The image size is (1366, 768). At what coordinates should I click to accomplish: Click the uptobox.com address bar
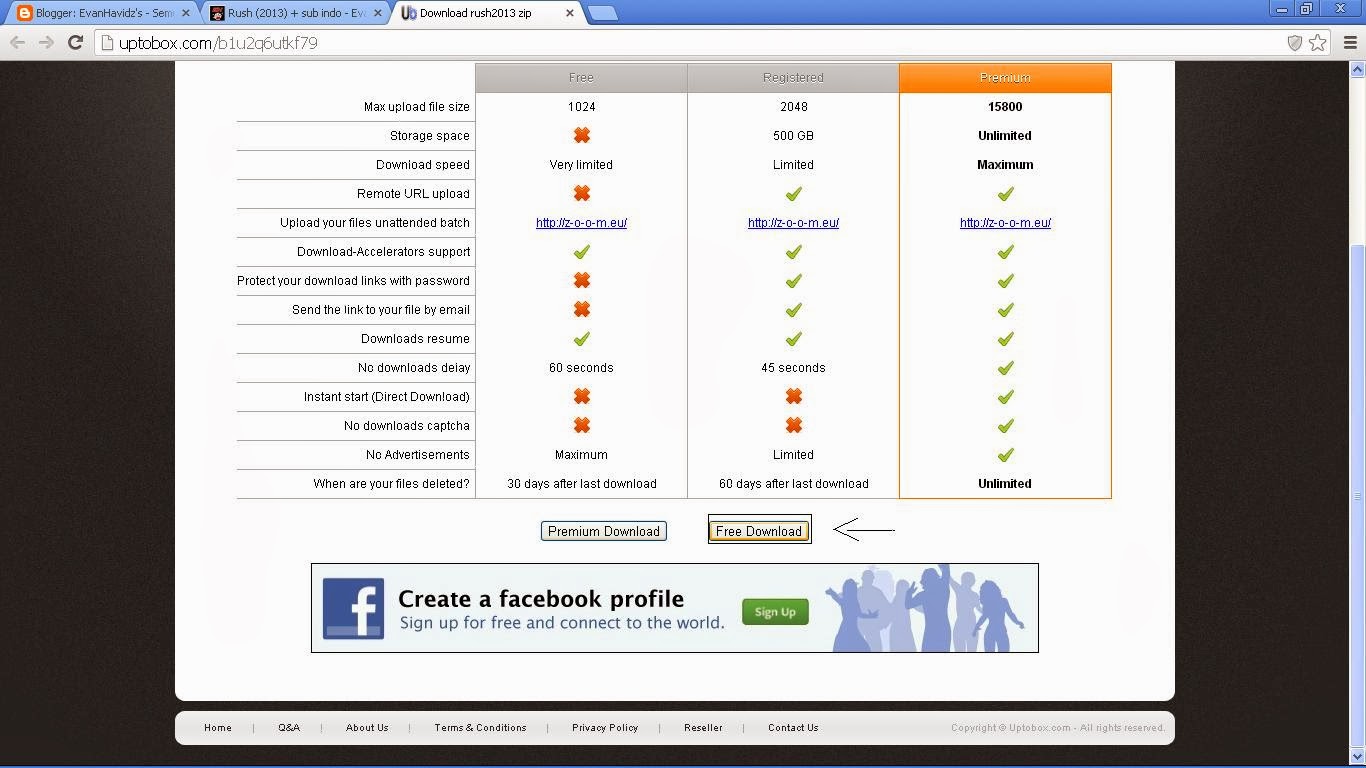click(690, 43)
